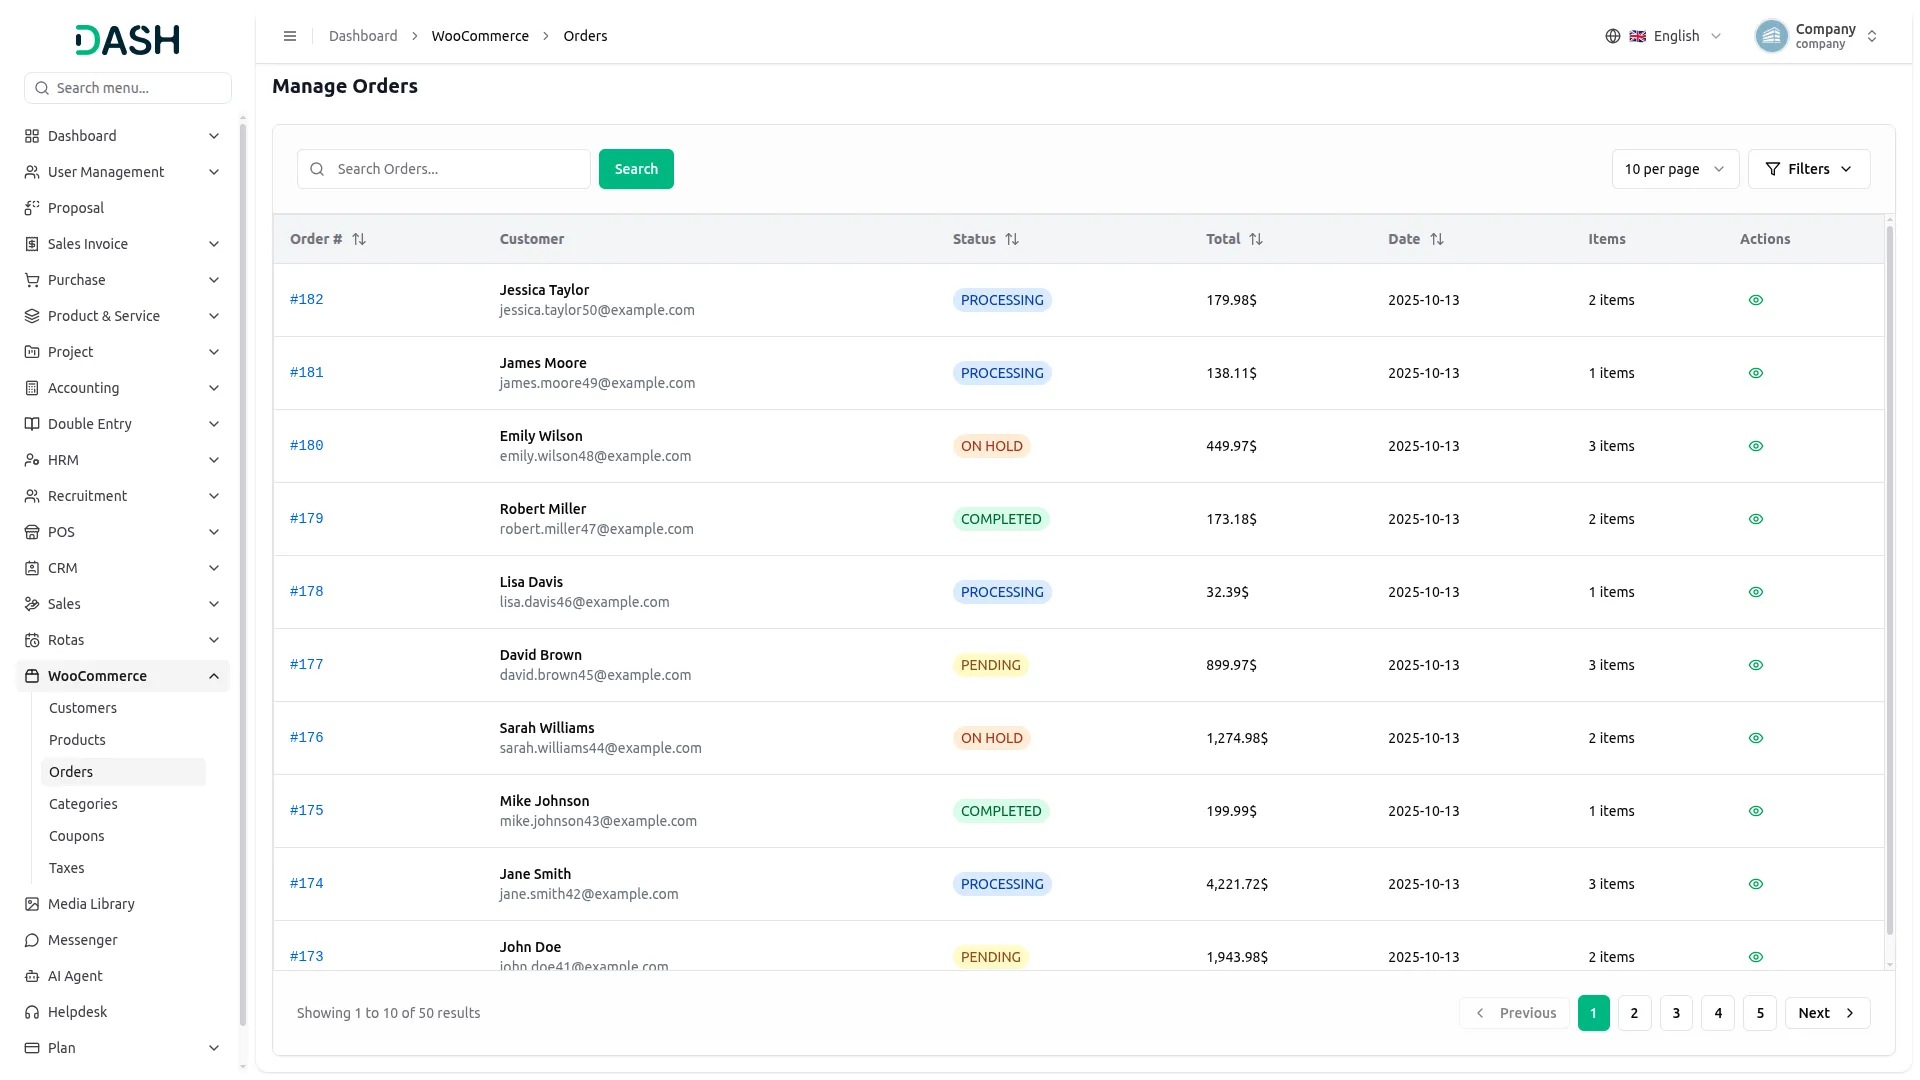
Task: Open the 10 per page dropdown
Action: point(1675,169)
